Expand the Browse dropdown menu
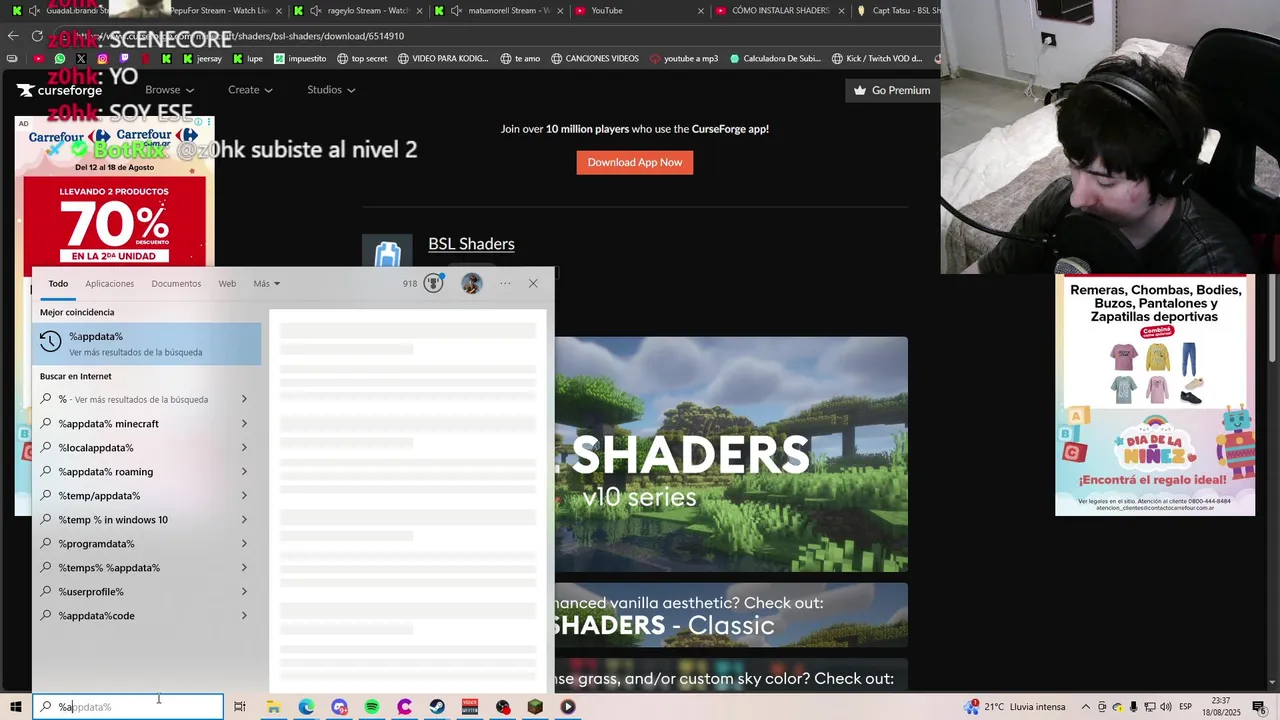 pyautogui.click(x=169, y=90)
